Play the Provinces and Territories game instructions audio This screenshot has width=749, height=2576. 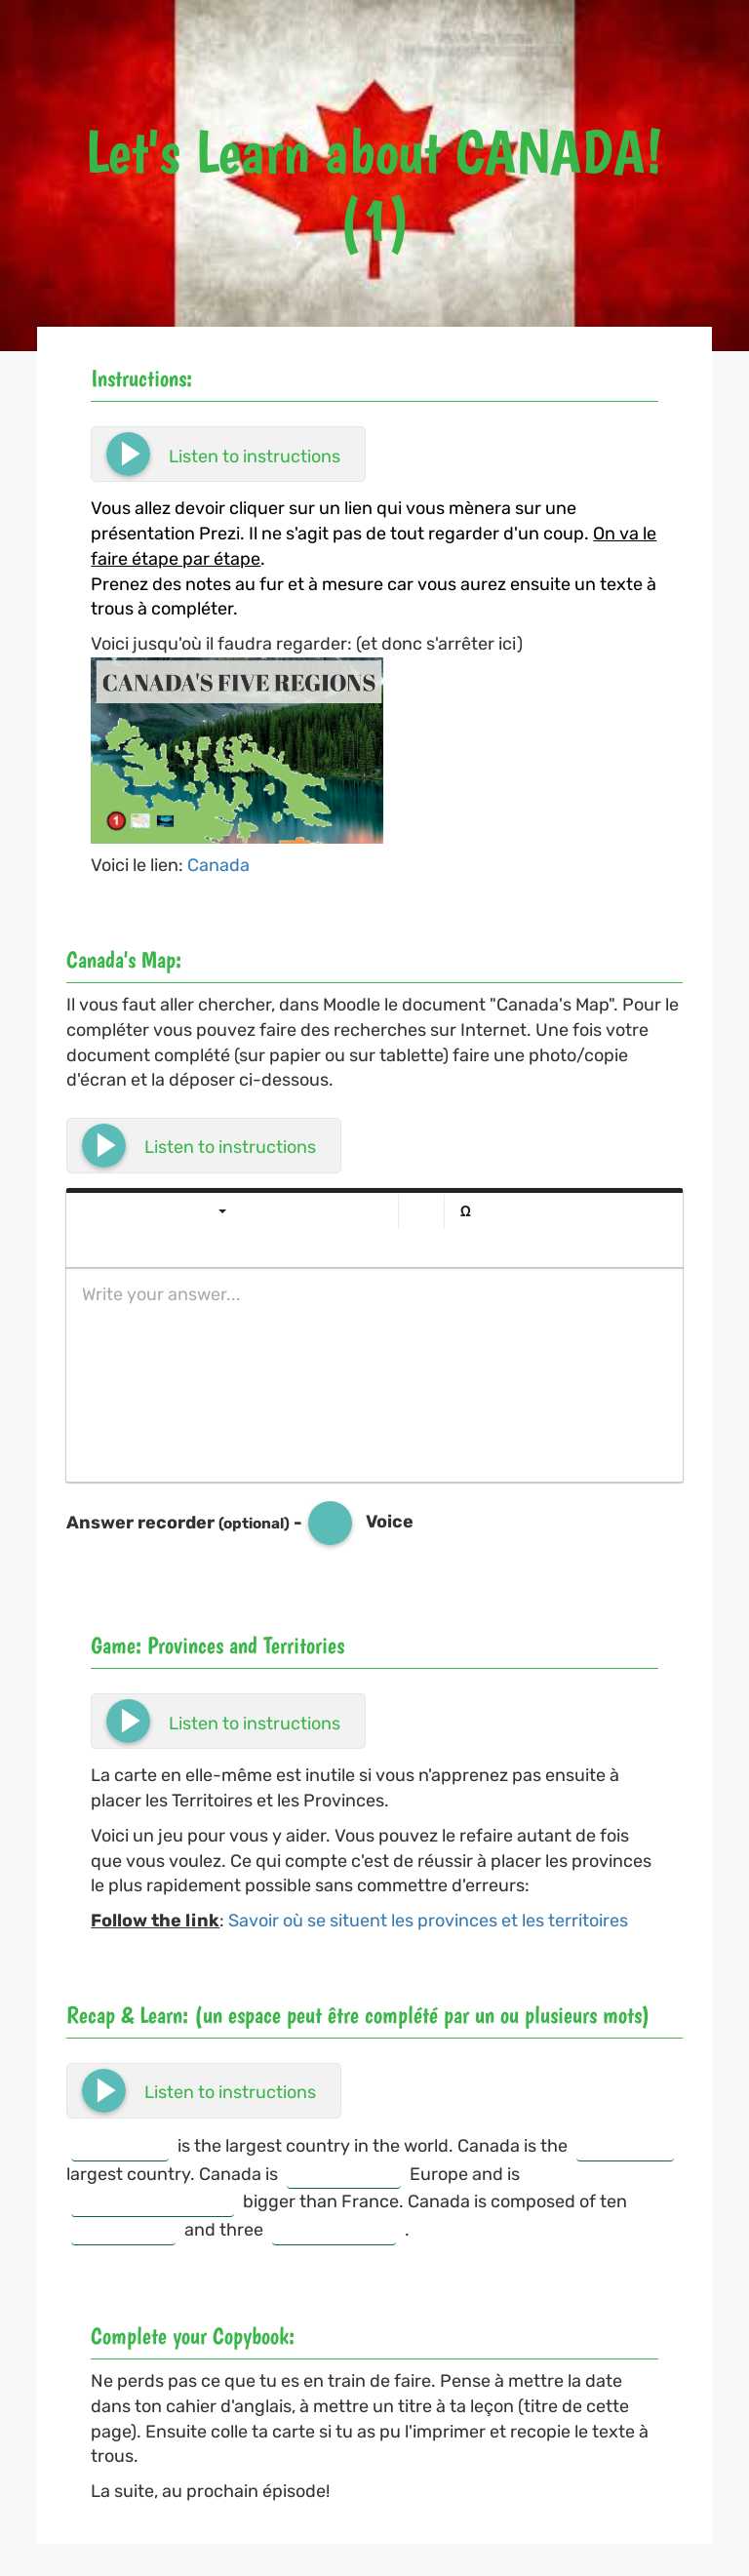pyautogui.click(x=126, y=1721)
